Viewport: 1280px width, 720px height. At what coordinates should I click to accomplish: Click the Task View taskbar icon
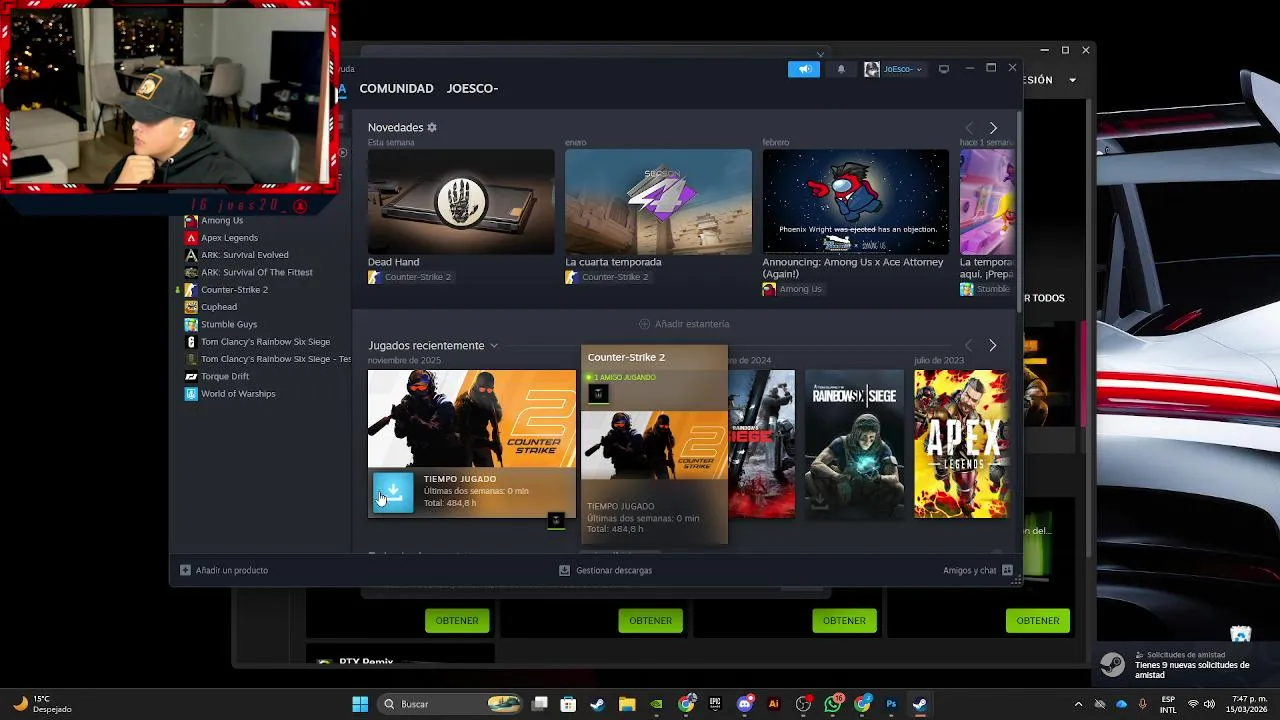(539, 704)
